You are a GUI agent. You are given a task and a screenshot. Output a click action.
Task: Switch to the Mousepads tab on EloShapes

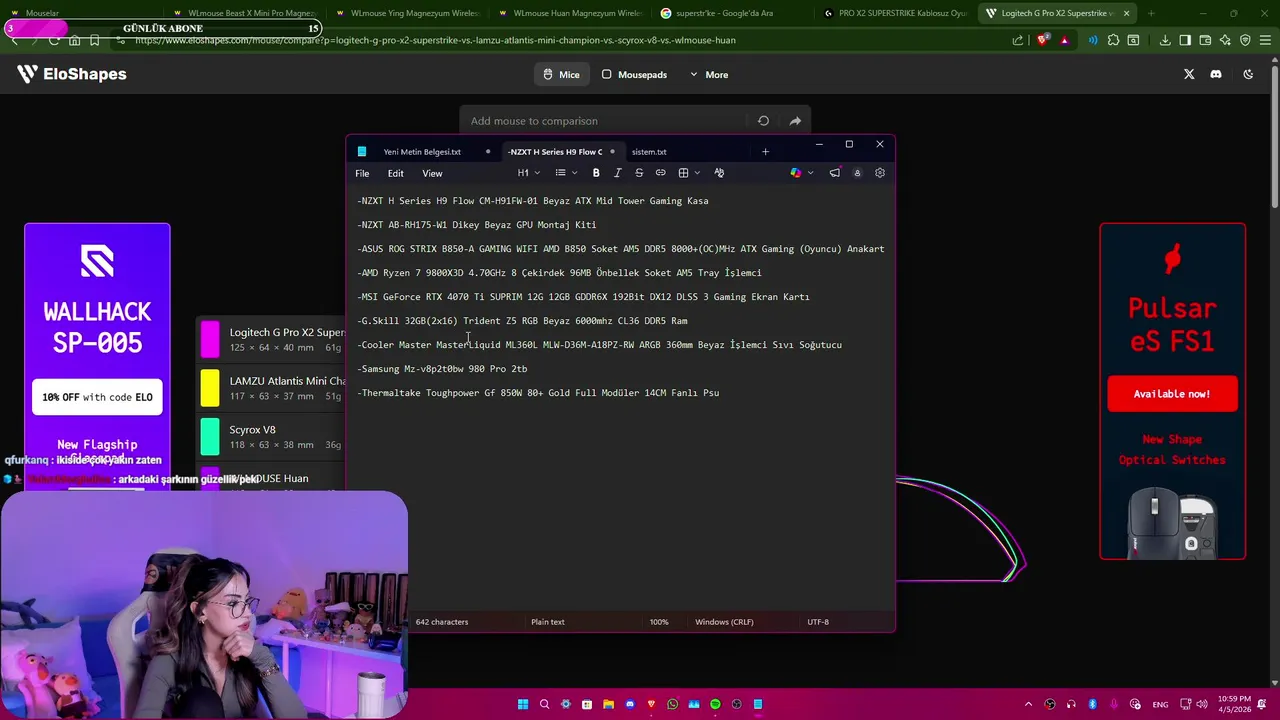point(634,75)
